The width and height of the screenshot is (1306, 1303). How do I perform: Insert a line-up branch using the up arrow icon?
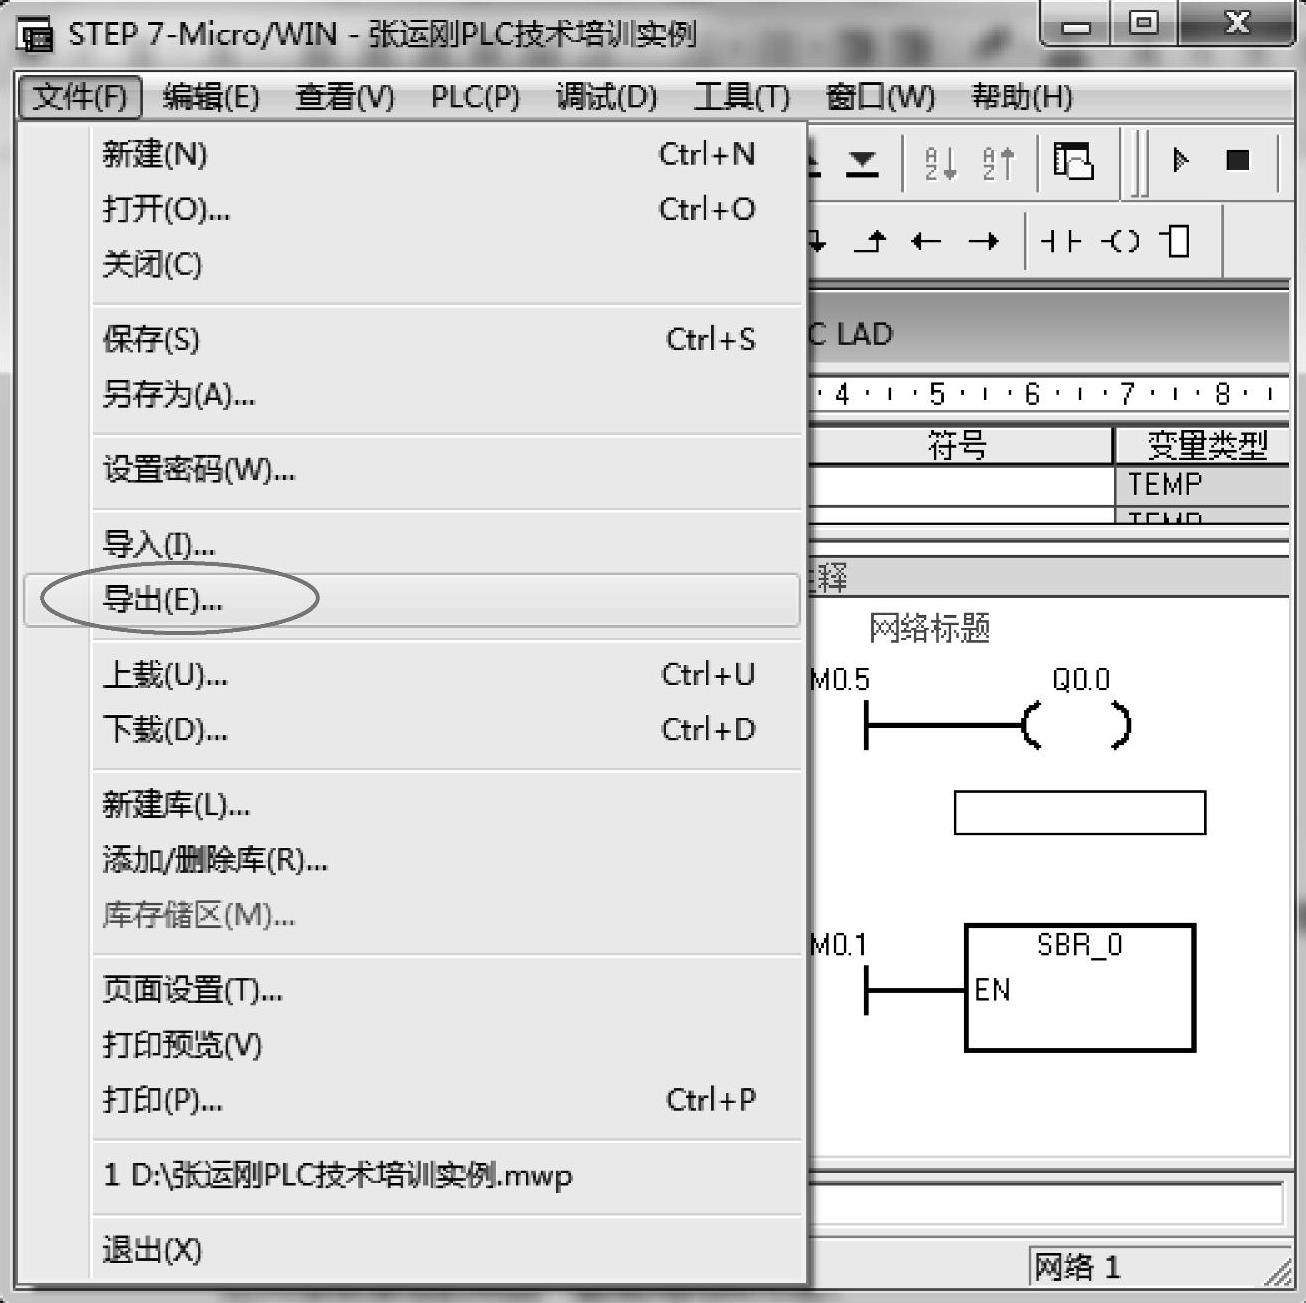pos(872,241)
